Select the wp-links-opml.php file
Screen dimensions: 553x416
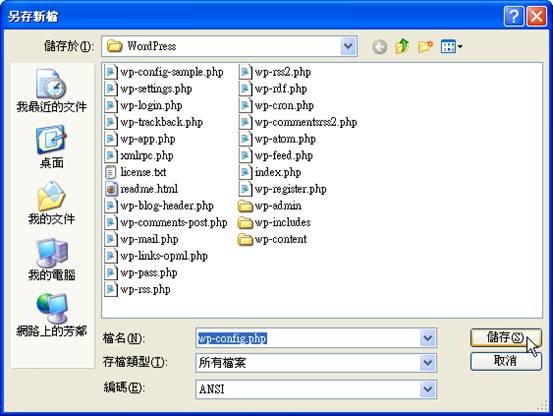[156, 256]
